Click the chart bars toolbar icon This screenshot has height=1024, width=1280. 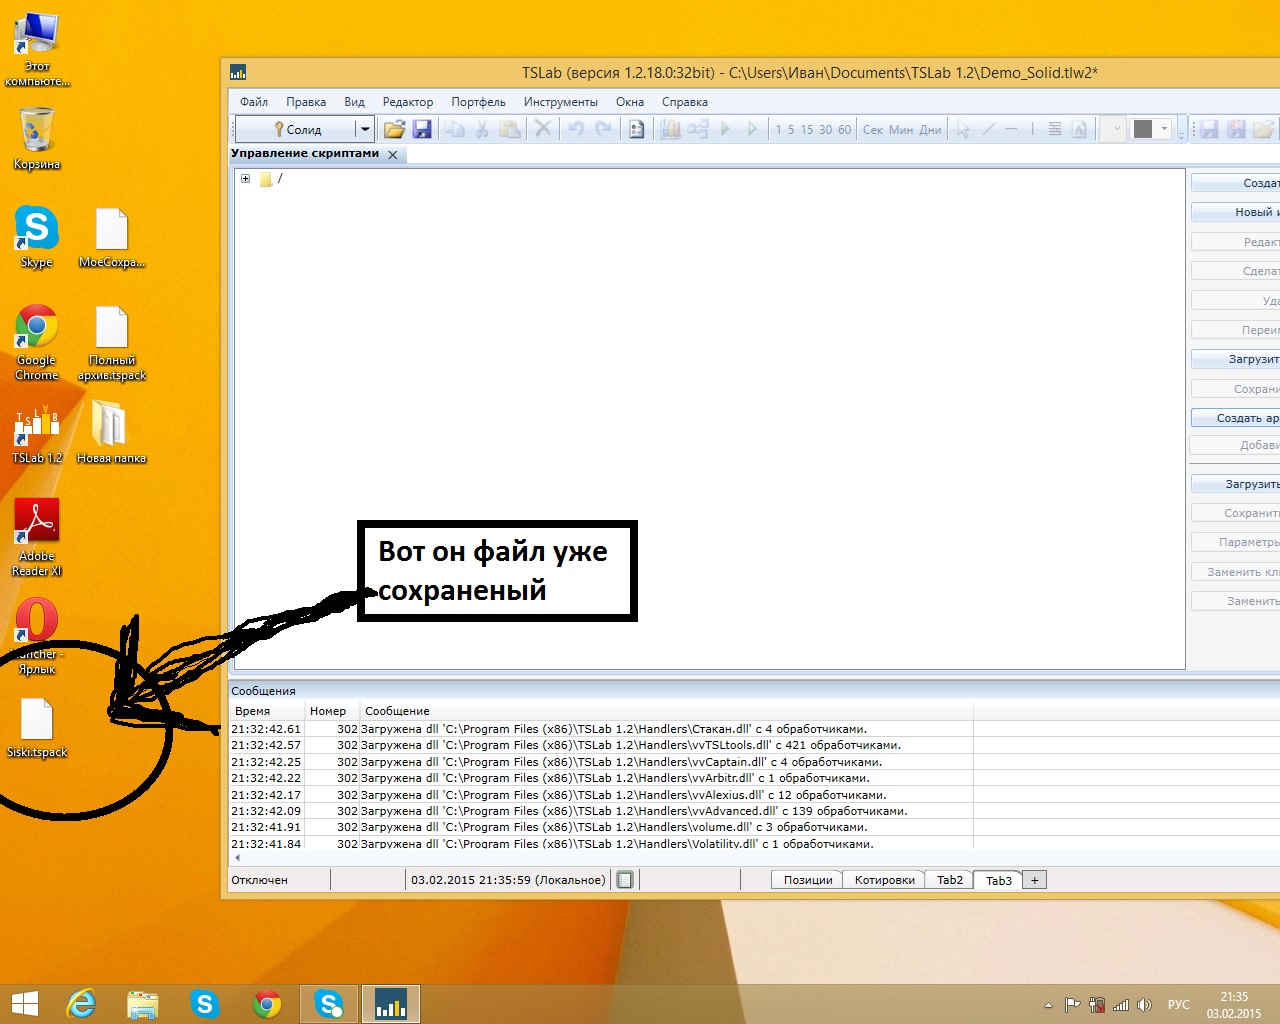pyautogui.click(x=670, y=129)
